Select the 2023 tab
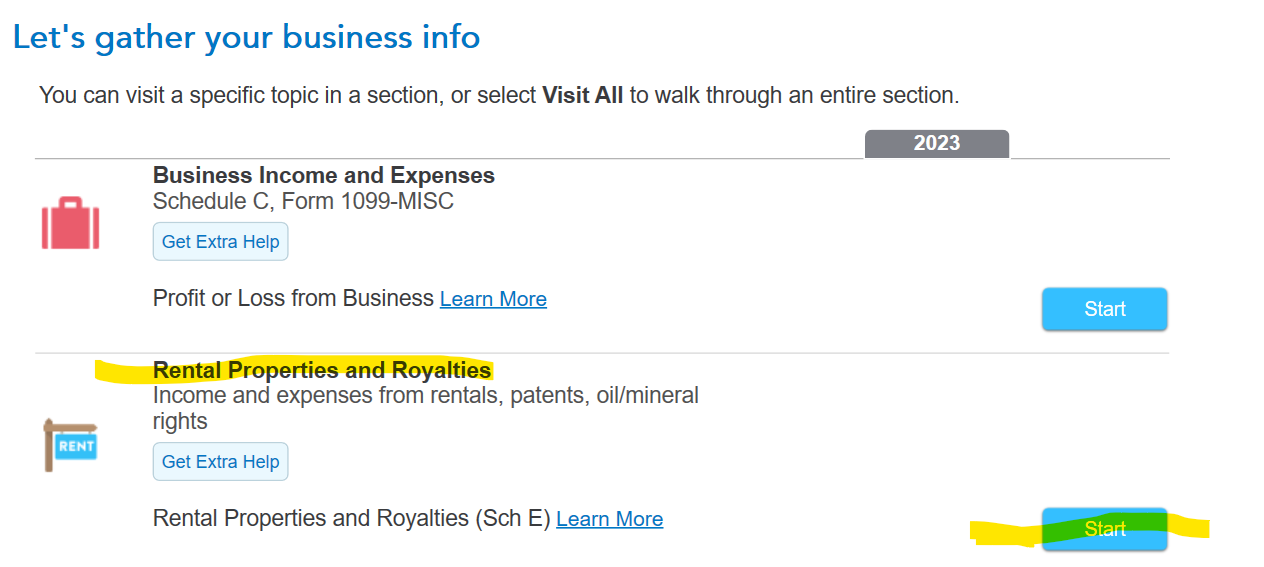 [x=936, y=143]
